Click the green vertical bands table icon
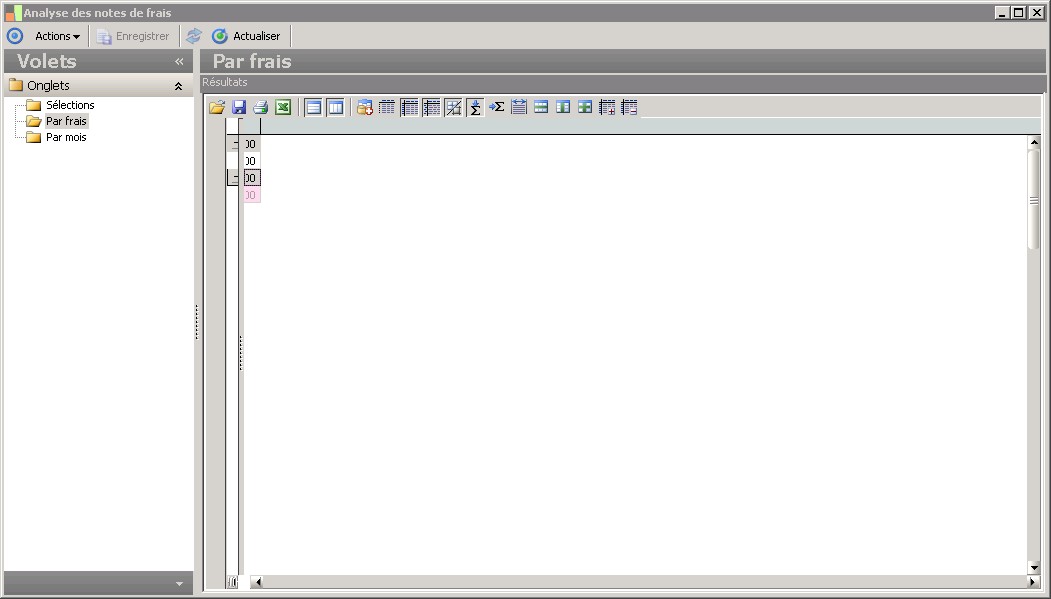Screen dimensions: 1051x599 563,107
